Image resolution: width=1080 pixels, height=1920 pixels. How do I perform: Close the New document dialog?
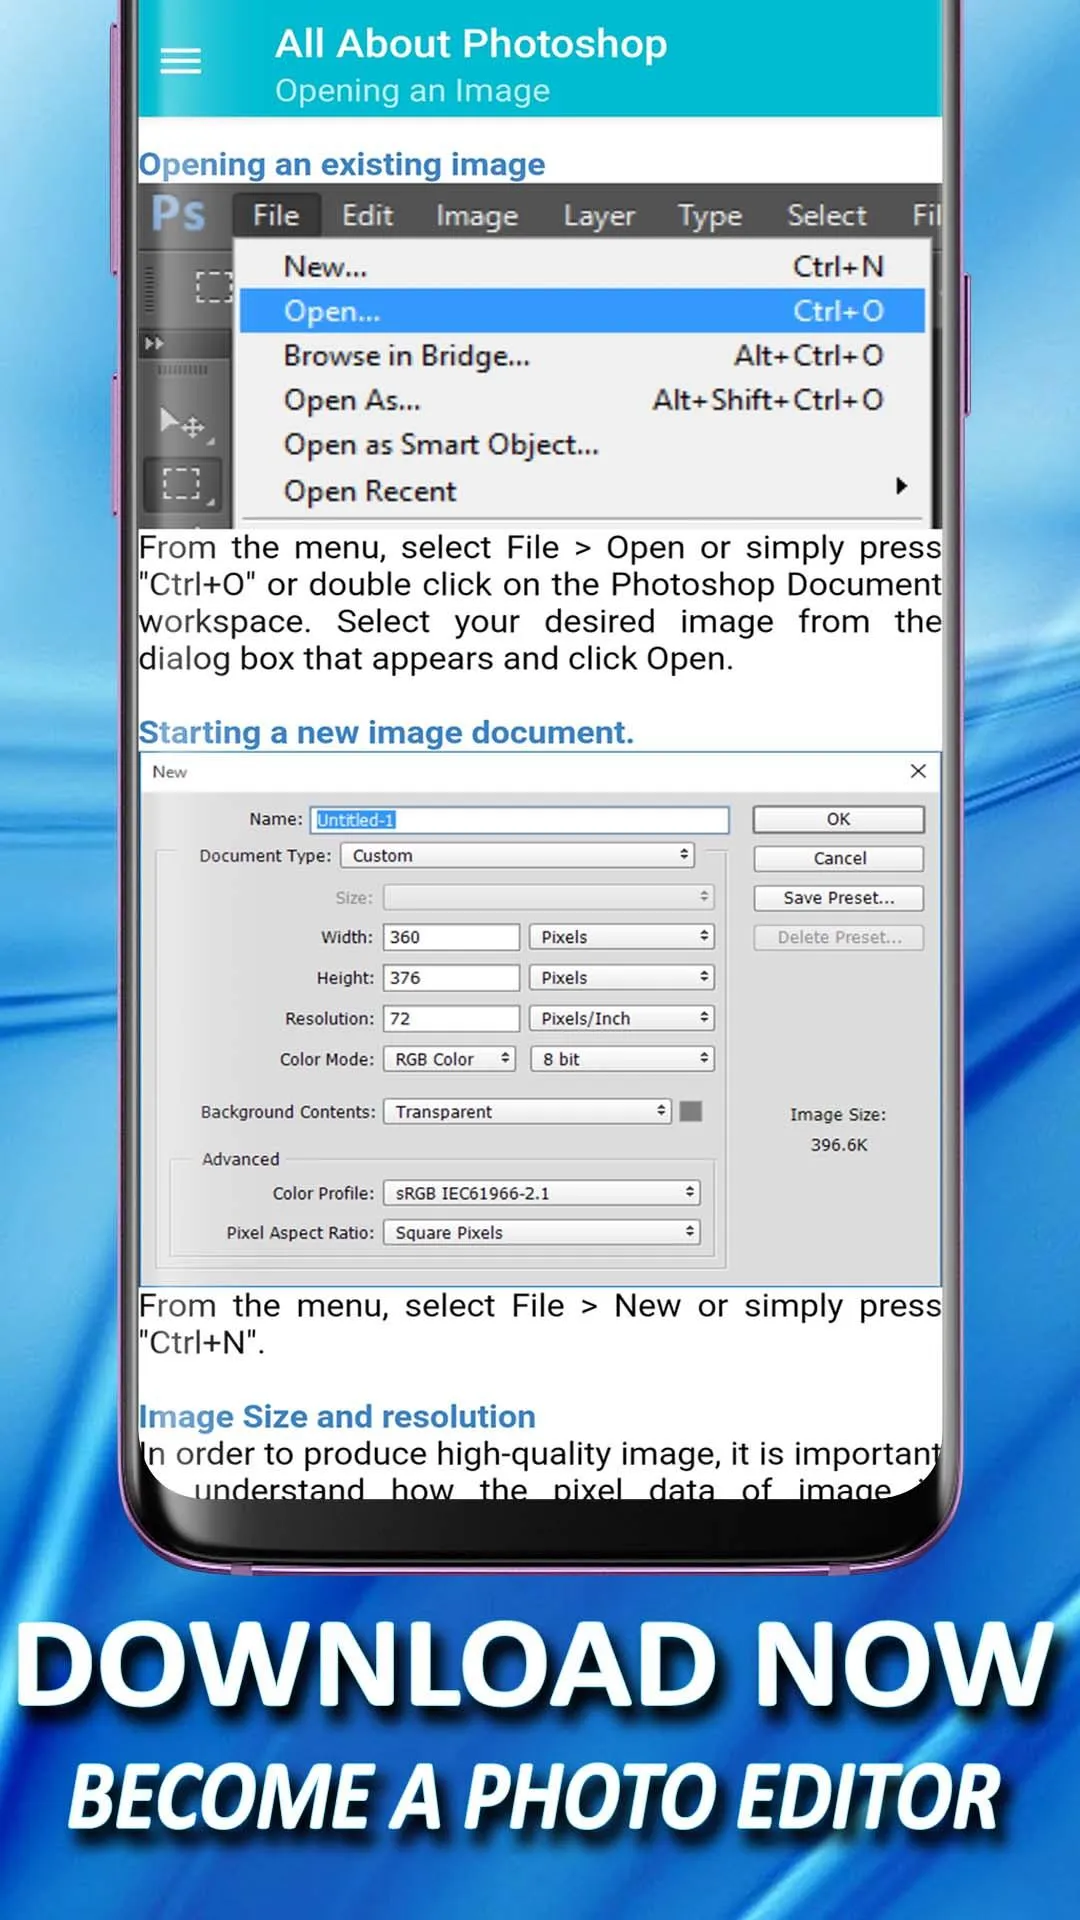(x=918, y=771)
